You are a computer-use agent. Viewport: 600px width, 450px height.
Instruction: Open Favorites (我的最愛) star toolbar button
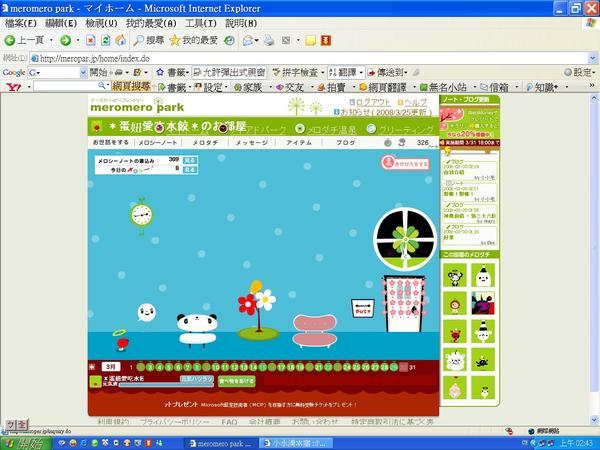pyautogui.click(x=194, y=40)
